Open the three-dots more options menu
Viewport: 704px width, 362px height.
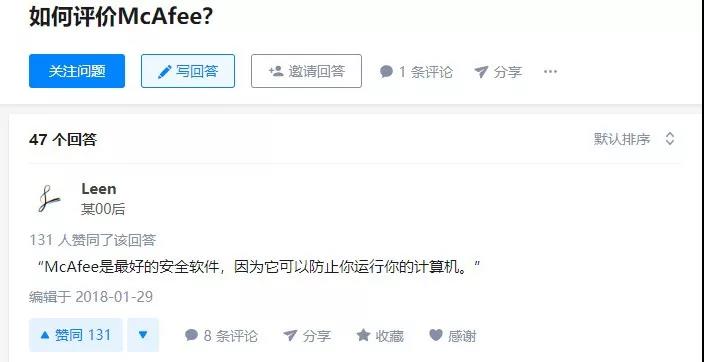550,71
